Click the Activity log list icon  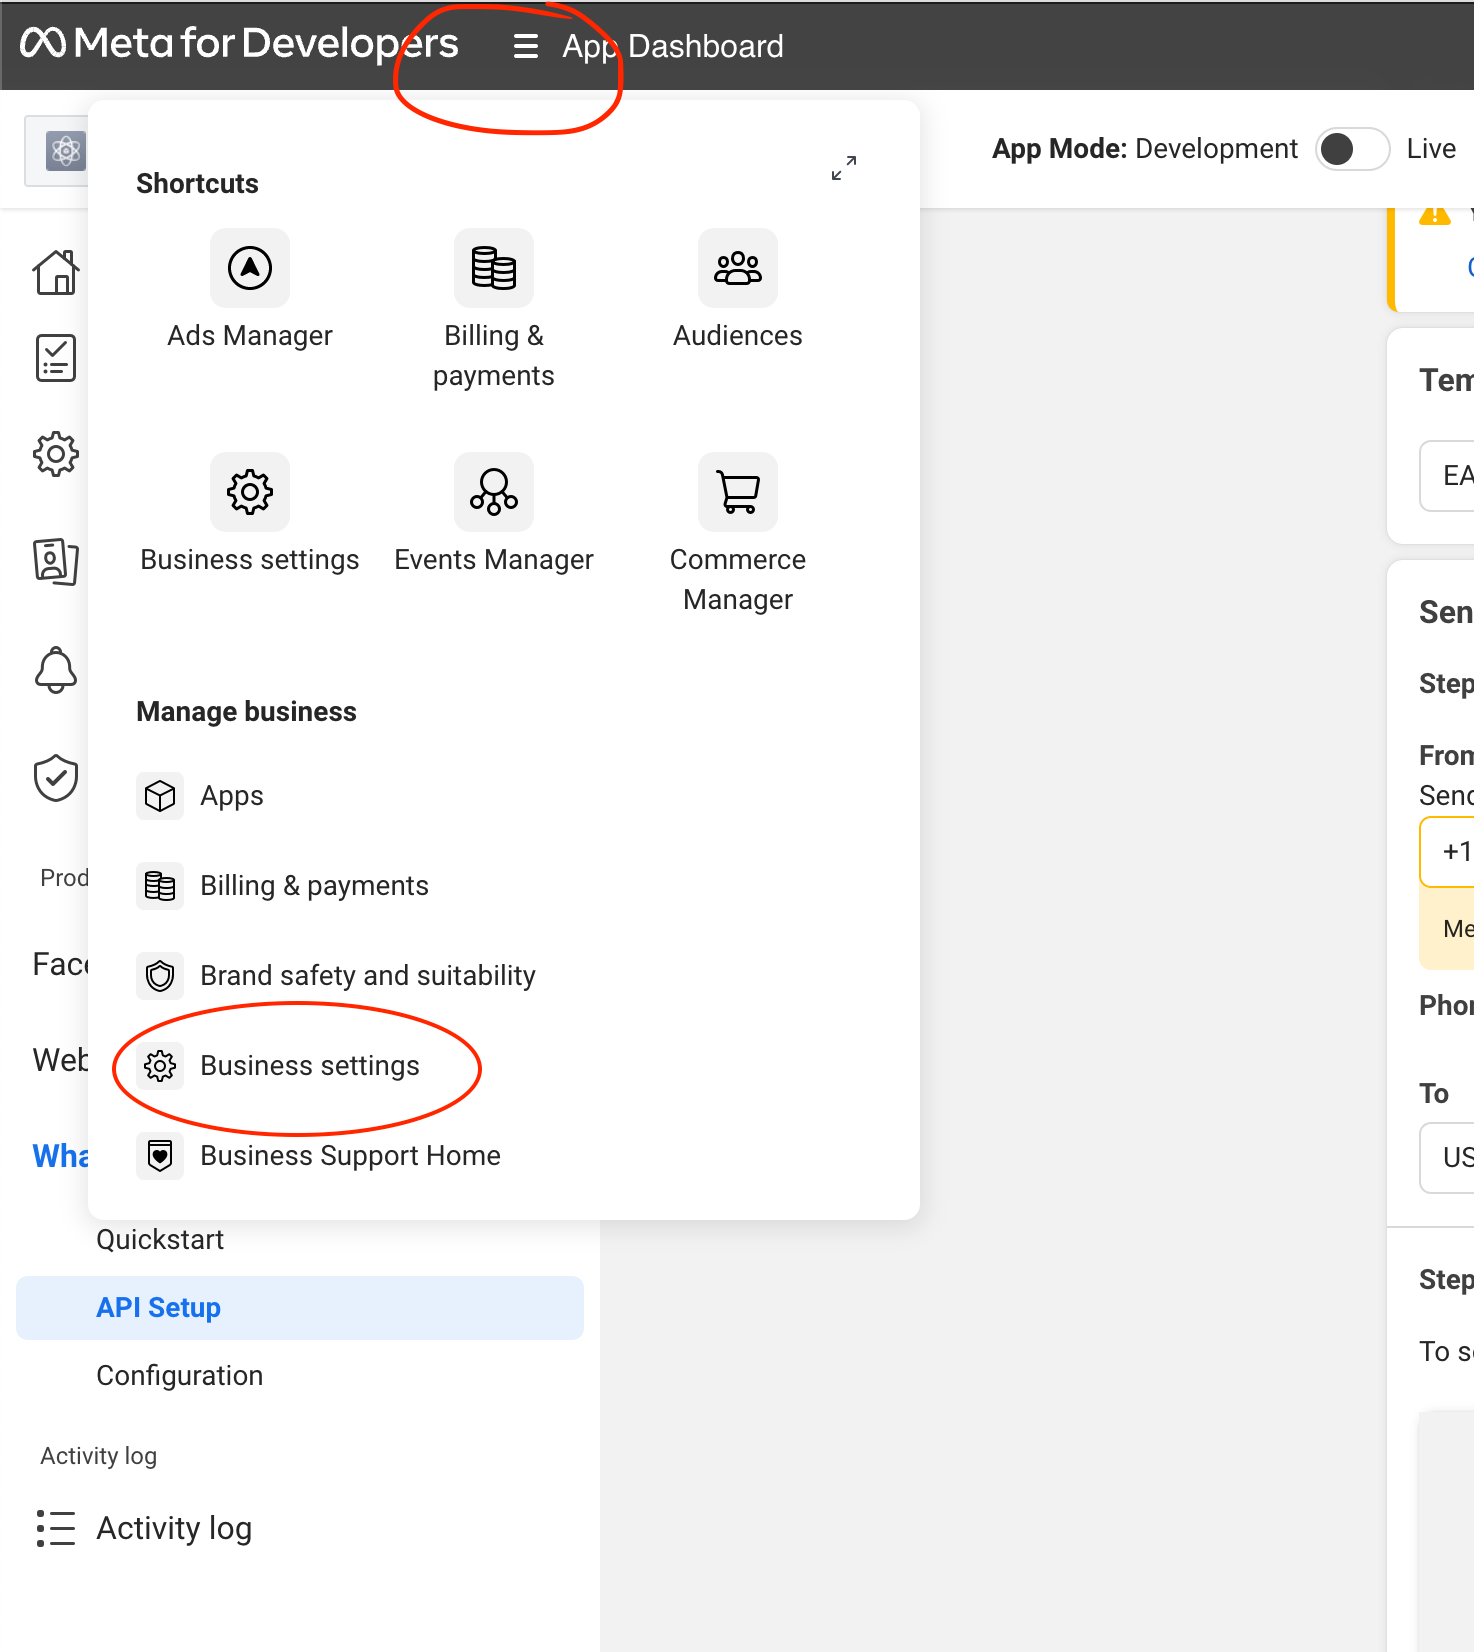pos(56,1528)
